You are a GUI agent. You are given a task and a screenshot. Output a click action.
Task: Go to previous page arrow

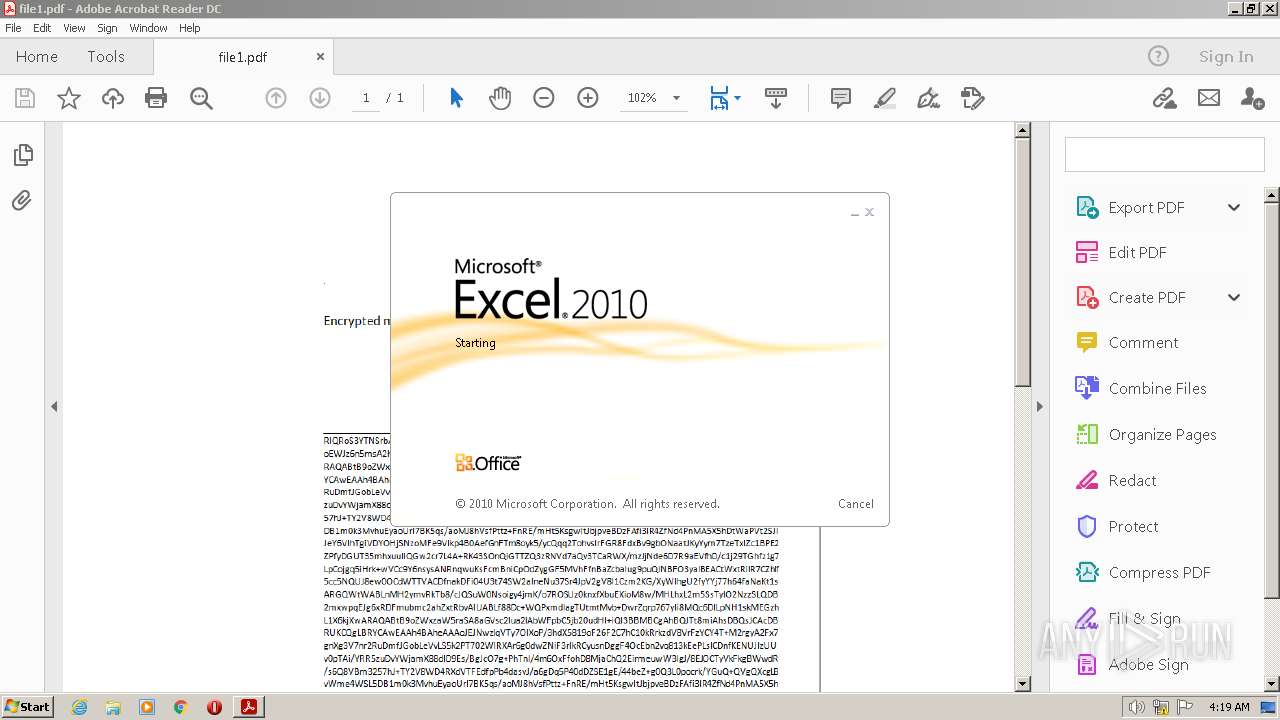coord(275,98)
